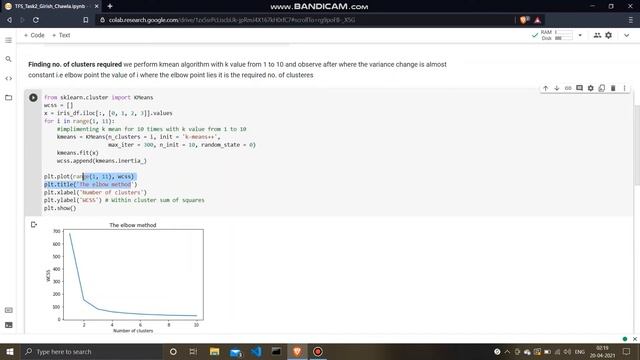The width and height of the screenshot is (640, 360).
Task: Close the bottom status indicator bar
Action: click(x=635, y=339)
